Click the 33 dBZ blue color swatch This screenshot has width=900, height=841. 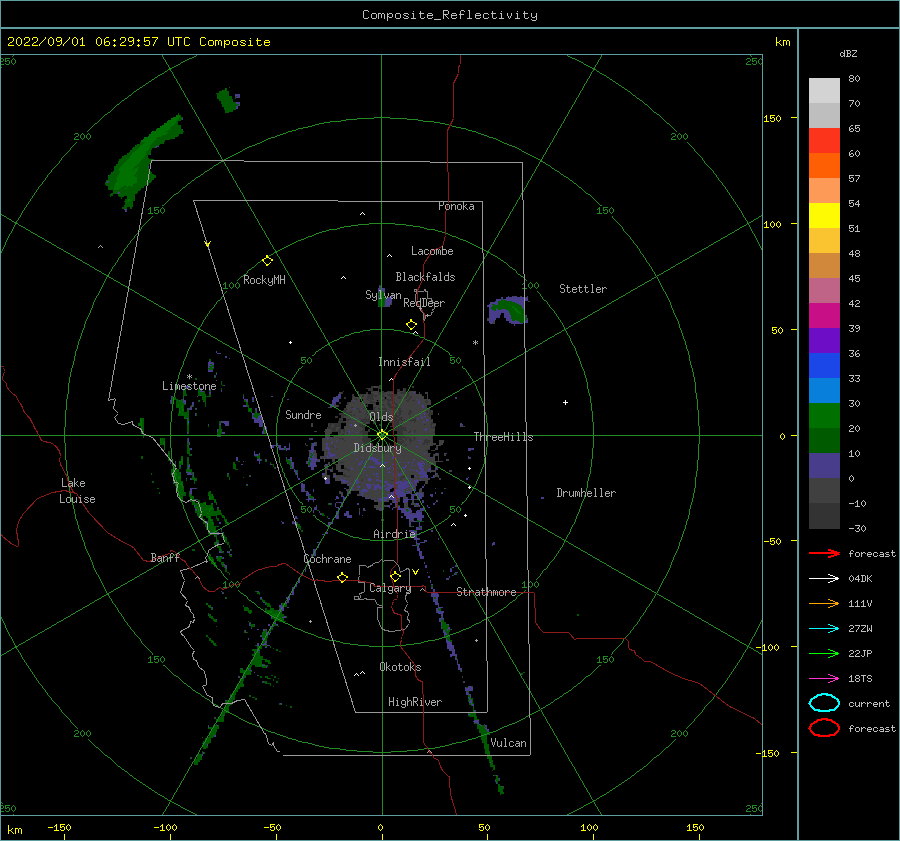[x=824, y=365]
